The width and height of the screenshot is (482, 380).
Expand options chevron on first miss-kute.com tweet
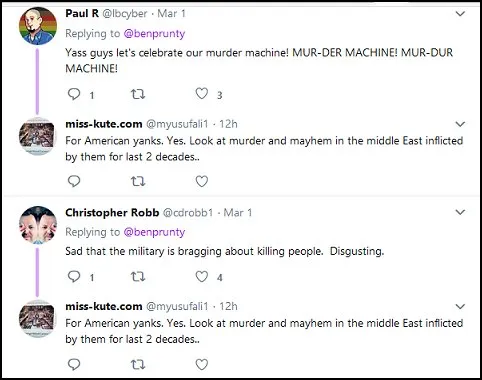(460, 124)
